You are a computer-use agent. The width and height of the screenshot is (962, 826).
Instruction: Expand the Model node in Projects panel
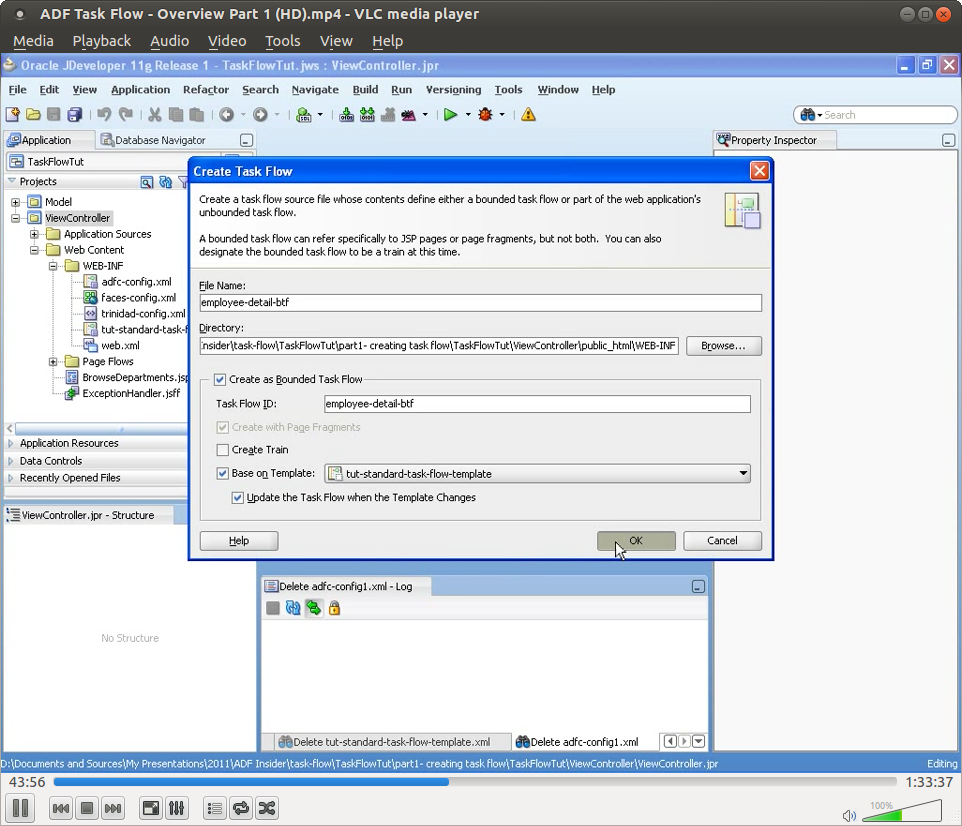point(14,201)
